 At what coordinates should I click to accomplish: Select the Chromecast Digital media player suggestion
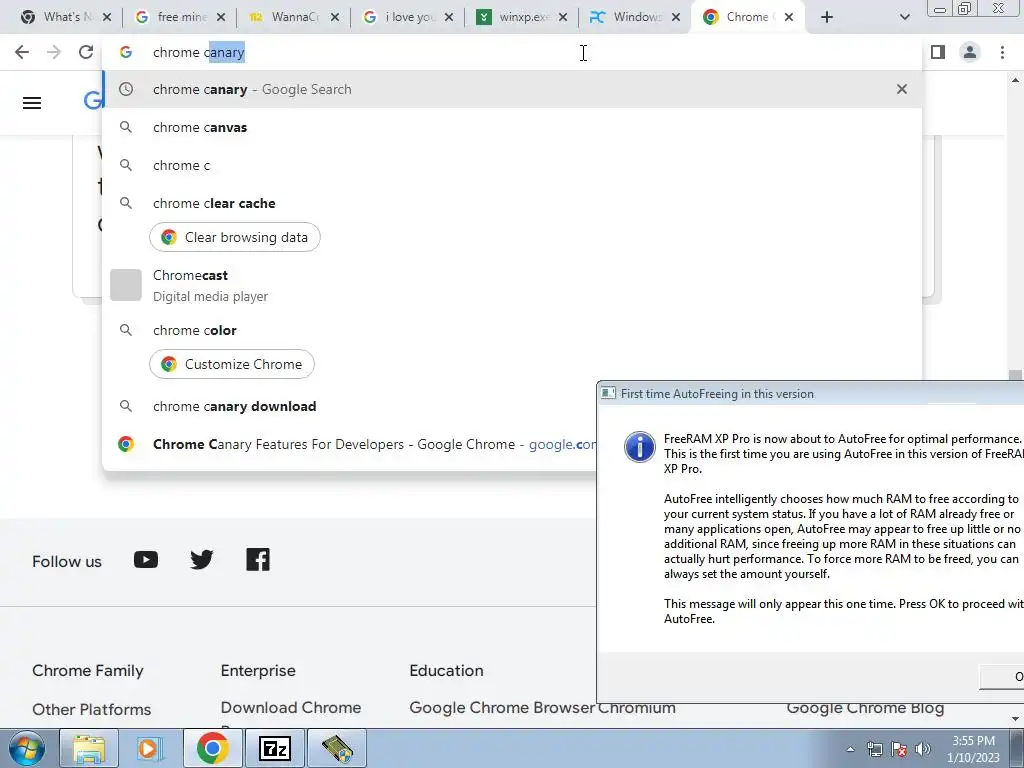click(513, 285)
